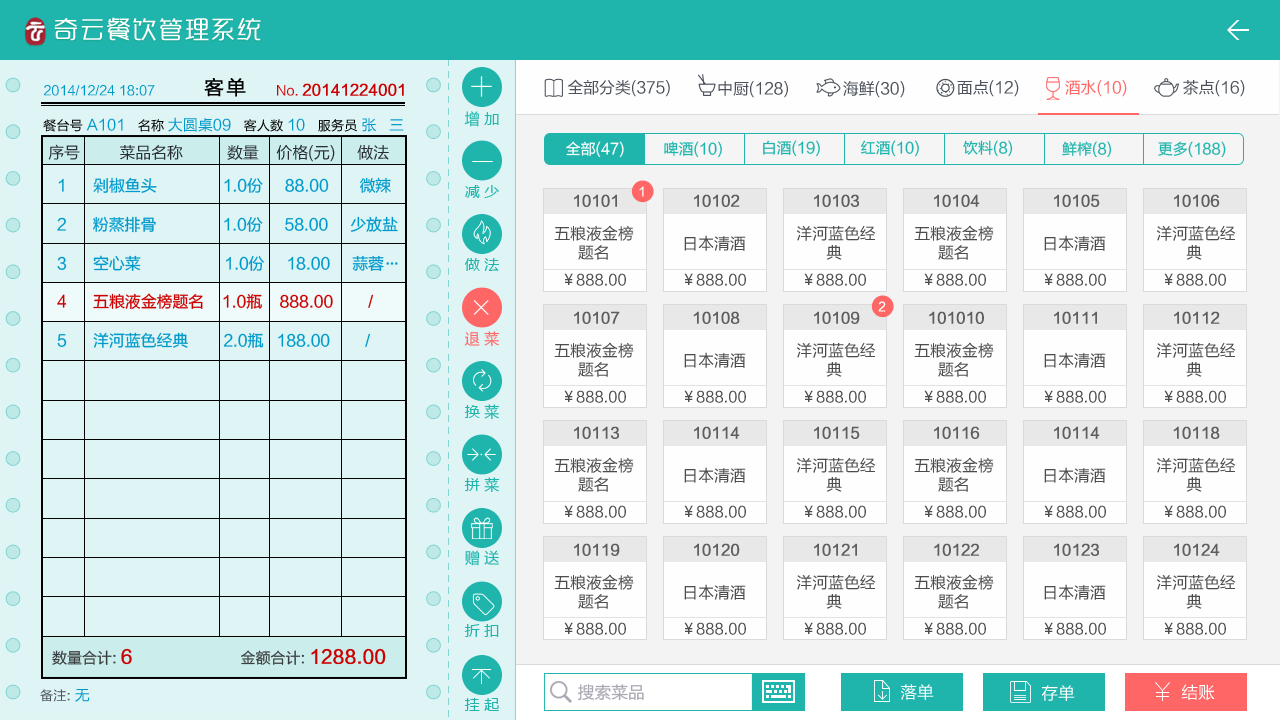Switch to 中厨(128) tab
1280x720 pixels.
tap(743, 88)
